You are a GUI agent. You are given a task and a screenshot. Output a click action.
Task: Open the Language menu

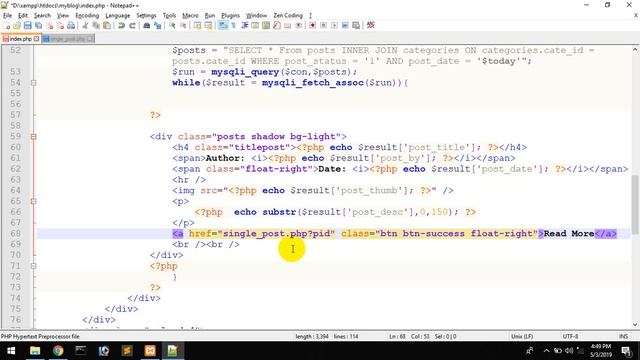(x=118, y=16)
